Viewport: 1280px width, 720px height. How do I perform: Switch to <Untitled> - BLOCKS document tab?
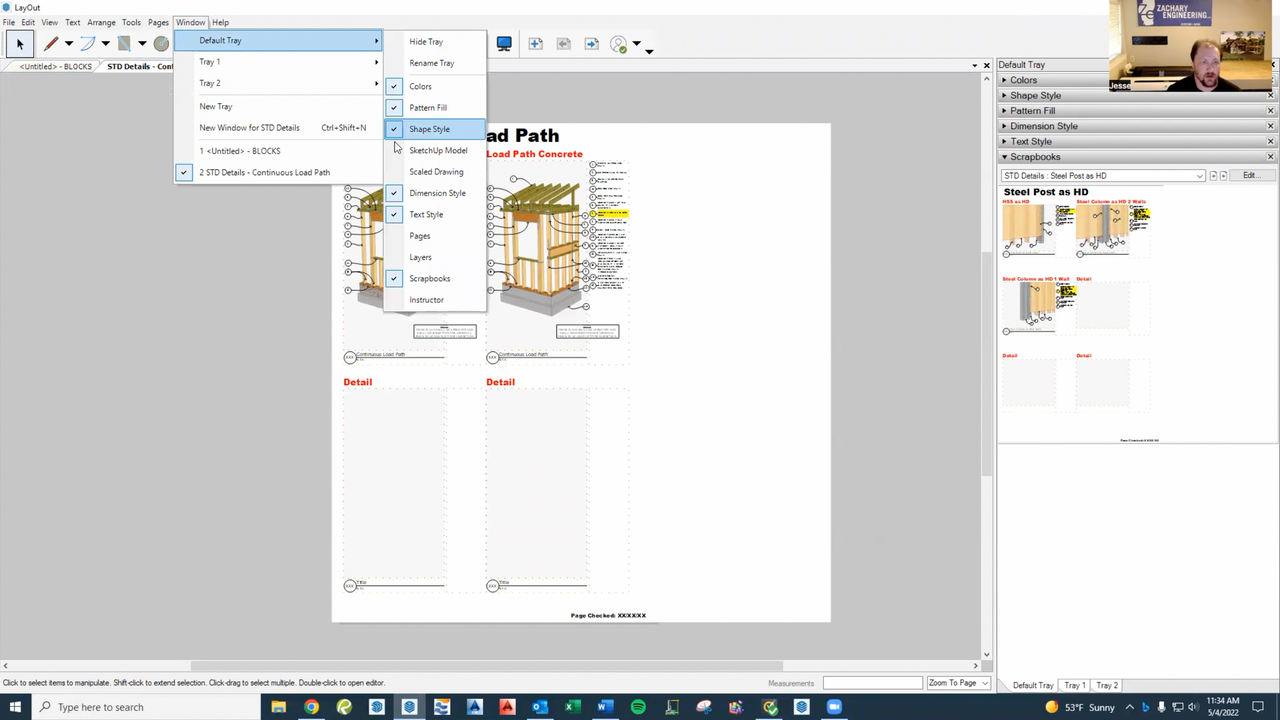click(x=55, y=67)
